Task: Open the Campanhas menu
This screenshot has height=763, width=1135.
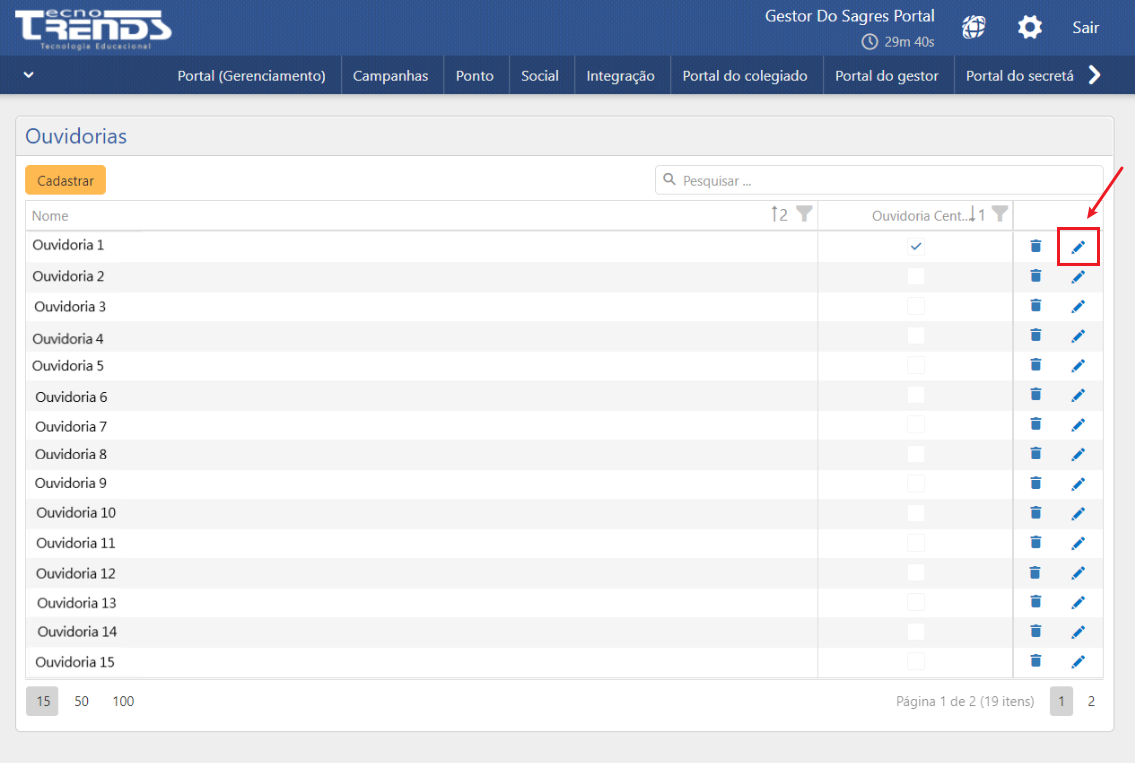Action: click(390, 76)
